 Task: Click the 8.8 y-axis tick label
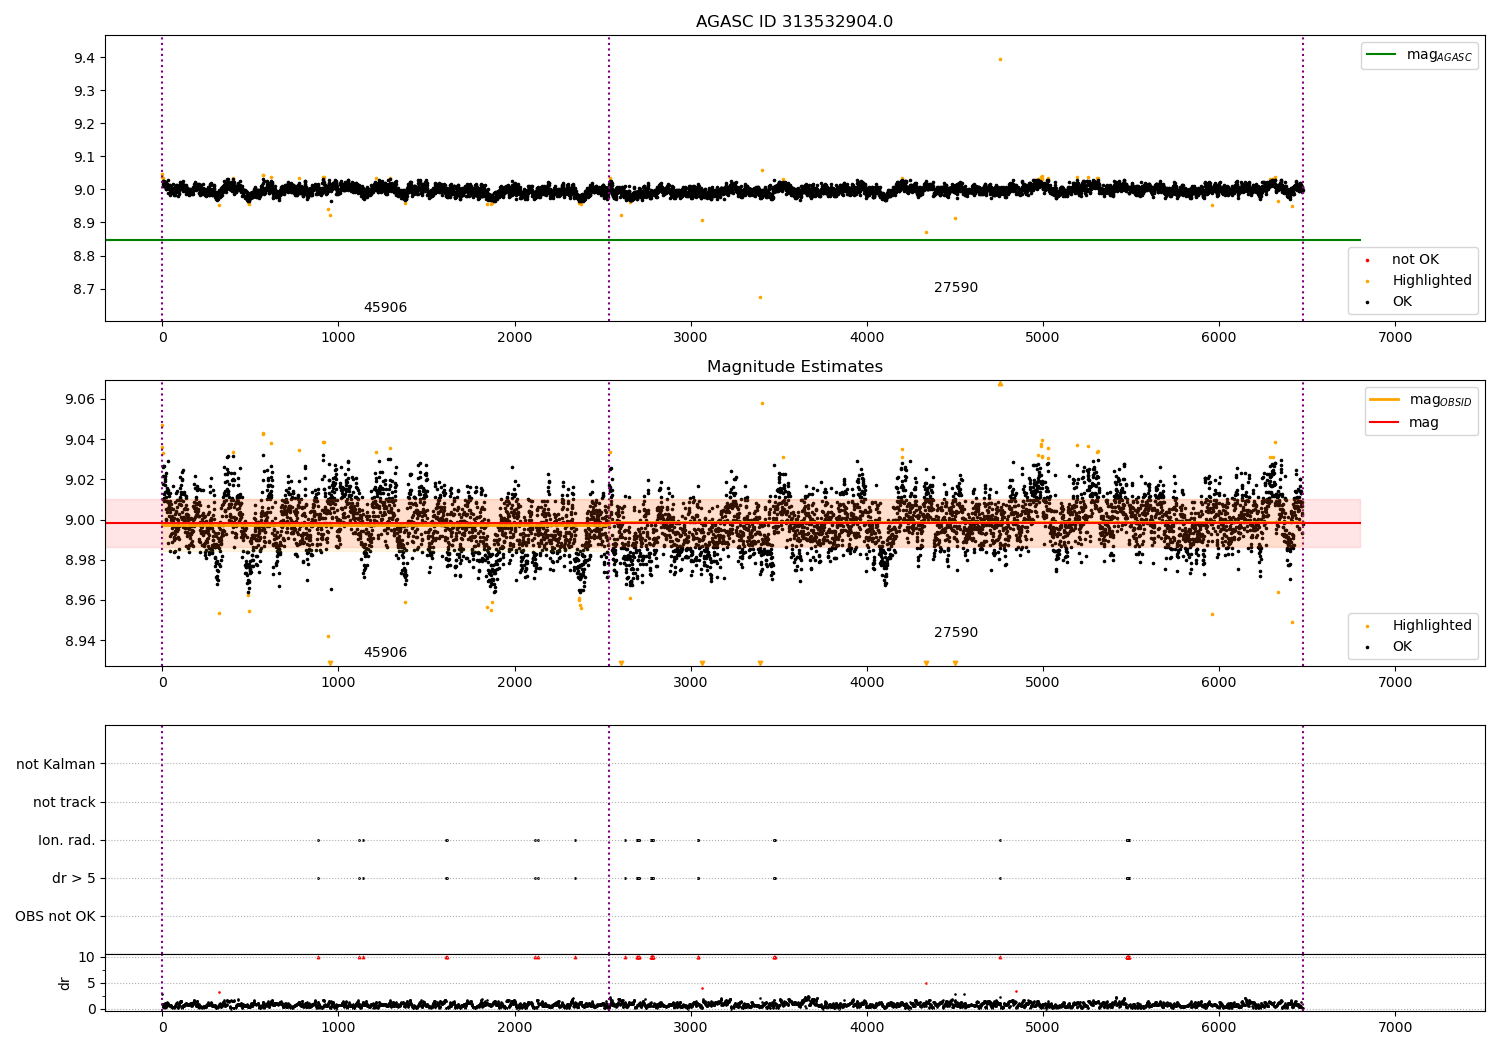(84, 257)
